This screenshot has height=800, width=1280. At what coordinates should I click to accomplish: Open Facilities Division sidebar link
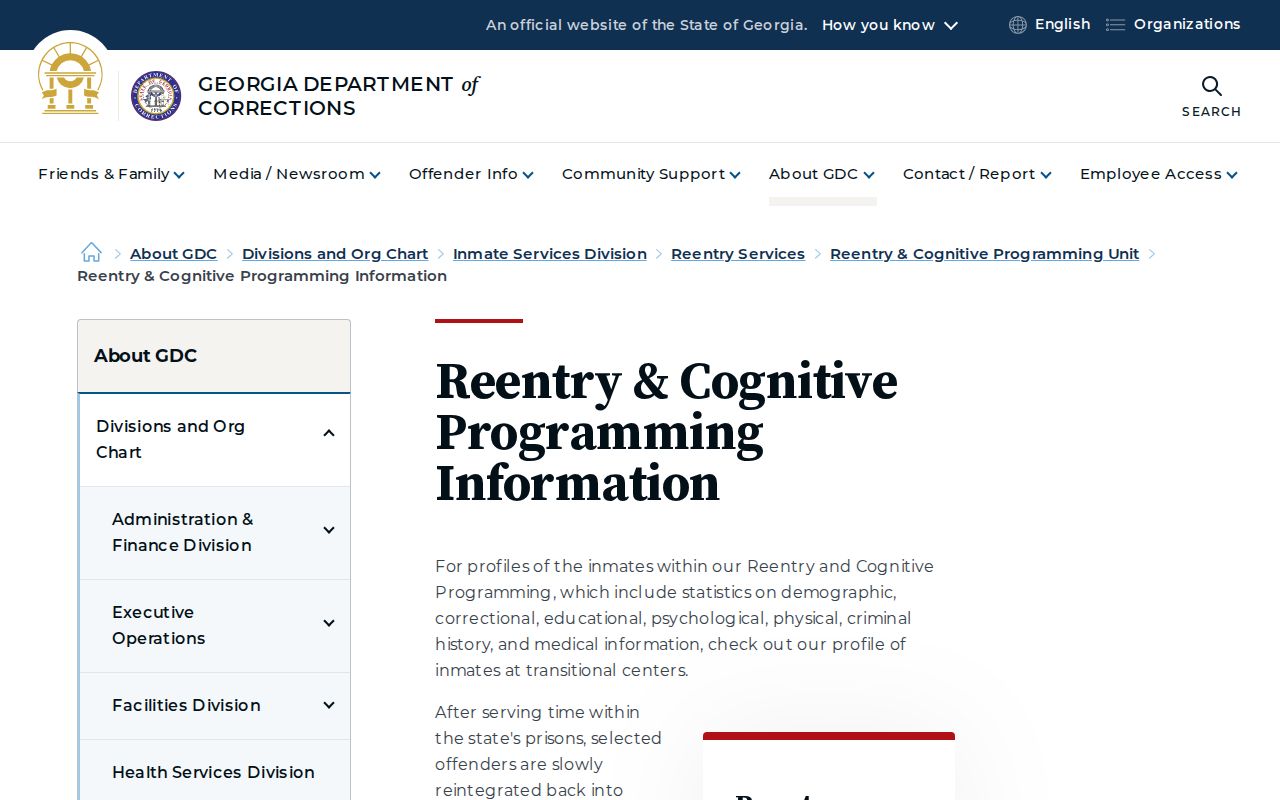[x=186, y=705]
